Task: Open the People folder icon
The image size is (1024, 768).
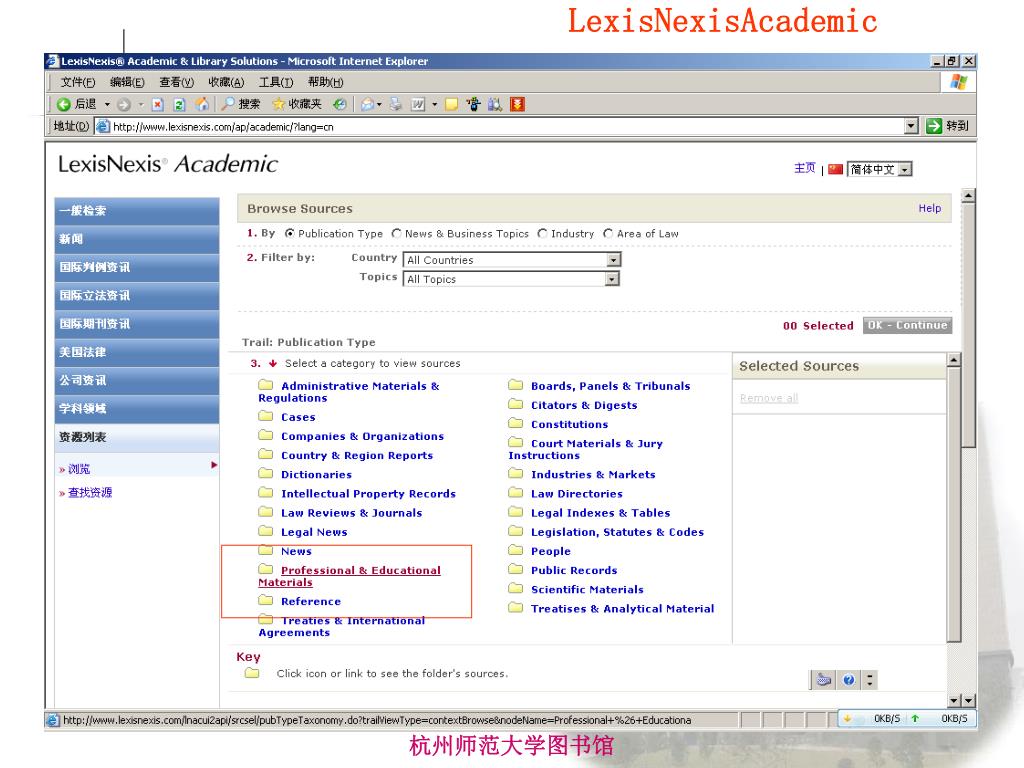Action: [515, 551]
